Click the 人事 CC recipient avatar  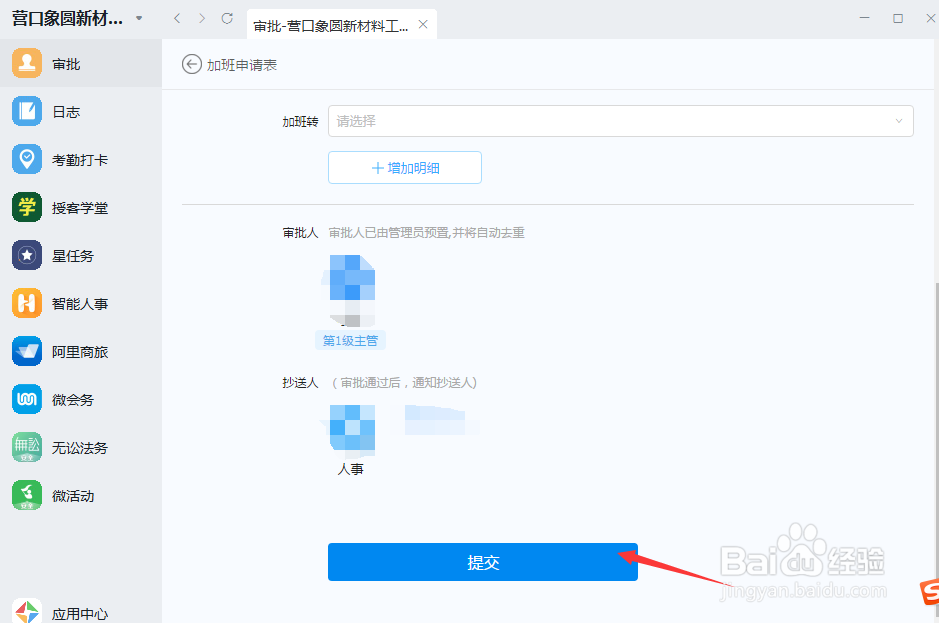[351, 428]
